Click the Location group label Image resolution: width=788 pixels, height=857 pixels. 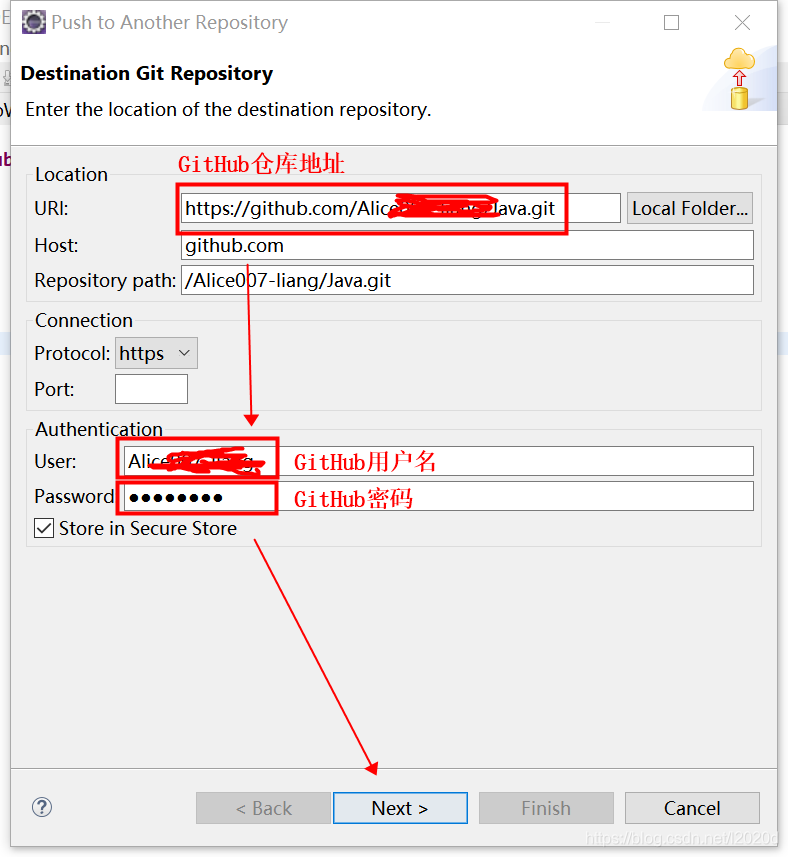[x=71, y=174]
